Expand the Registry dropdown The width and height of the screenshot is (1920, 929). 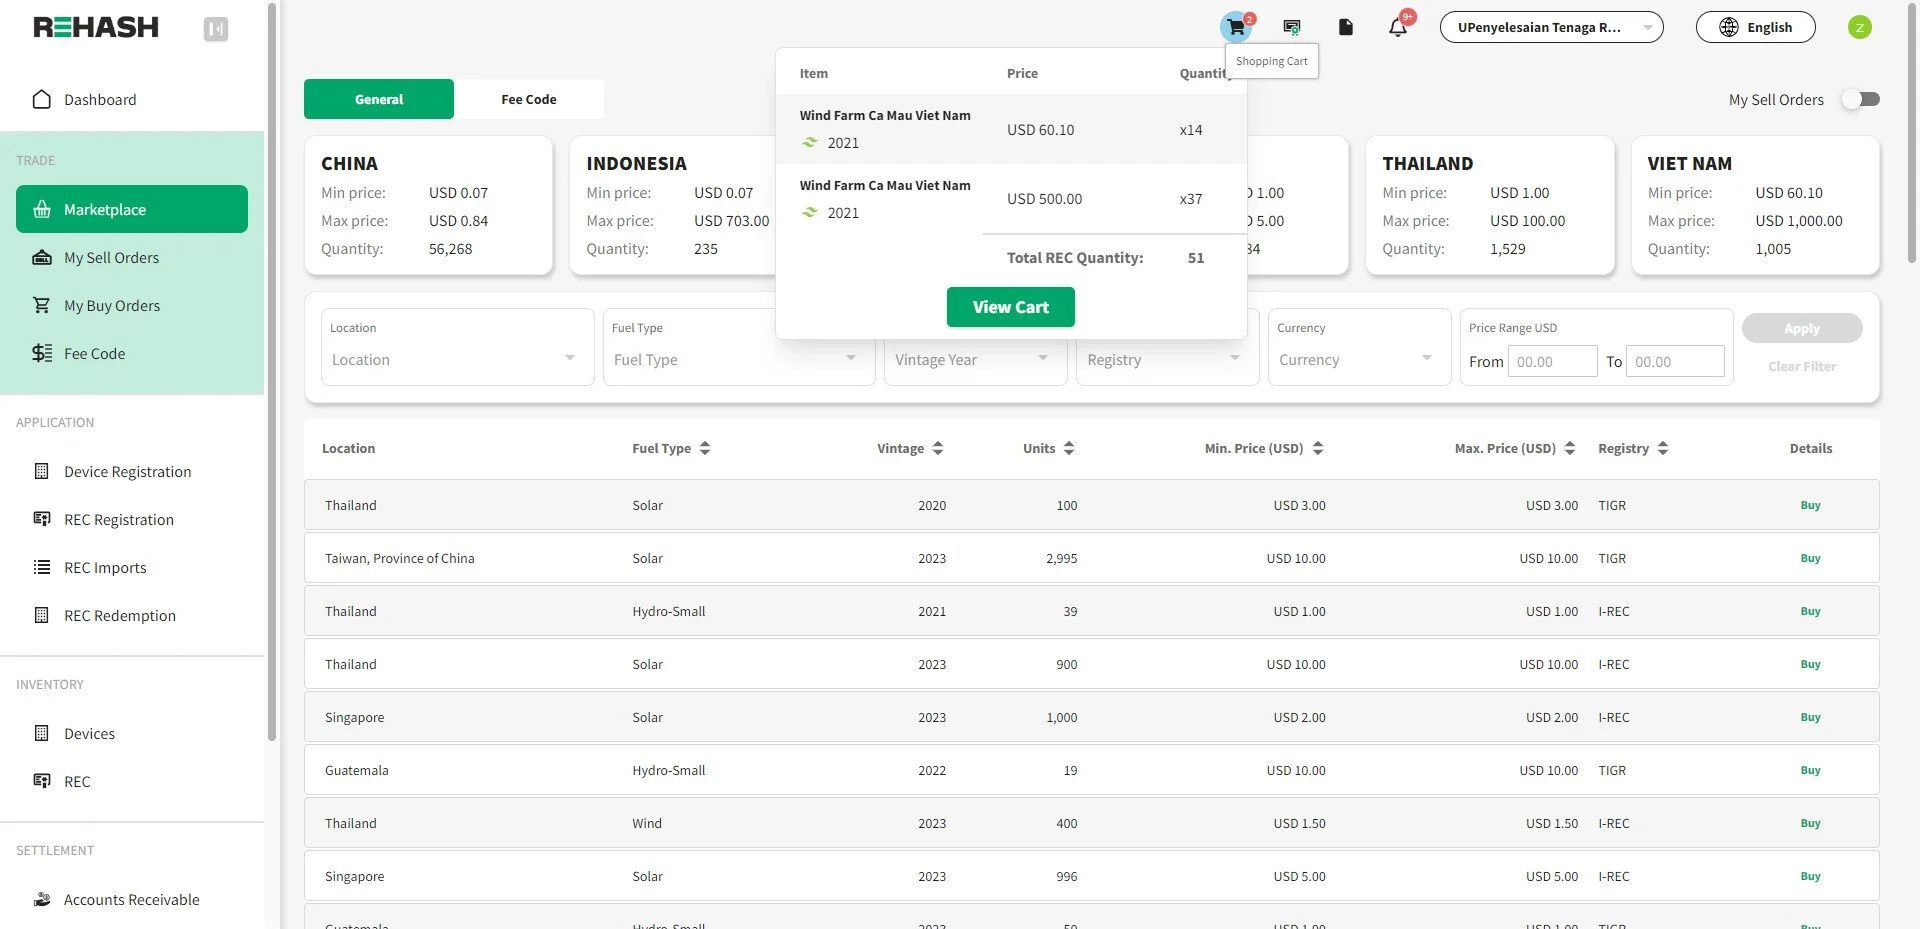click(x=1166, y=360)
